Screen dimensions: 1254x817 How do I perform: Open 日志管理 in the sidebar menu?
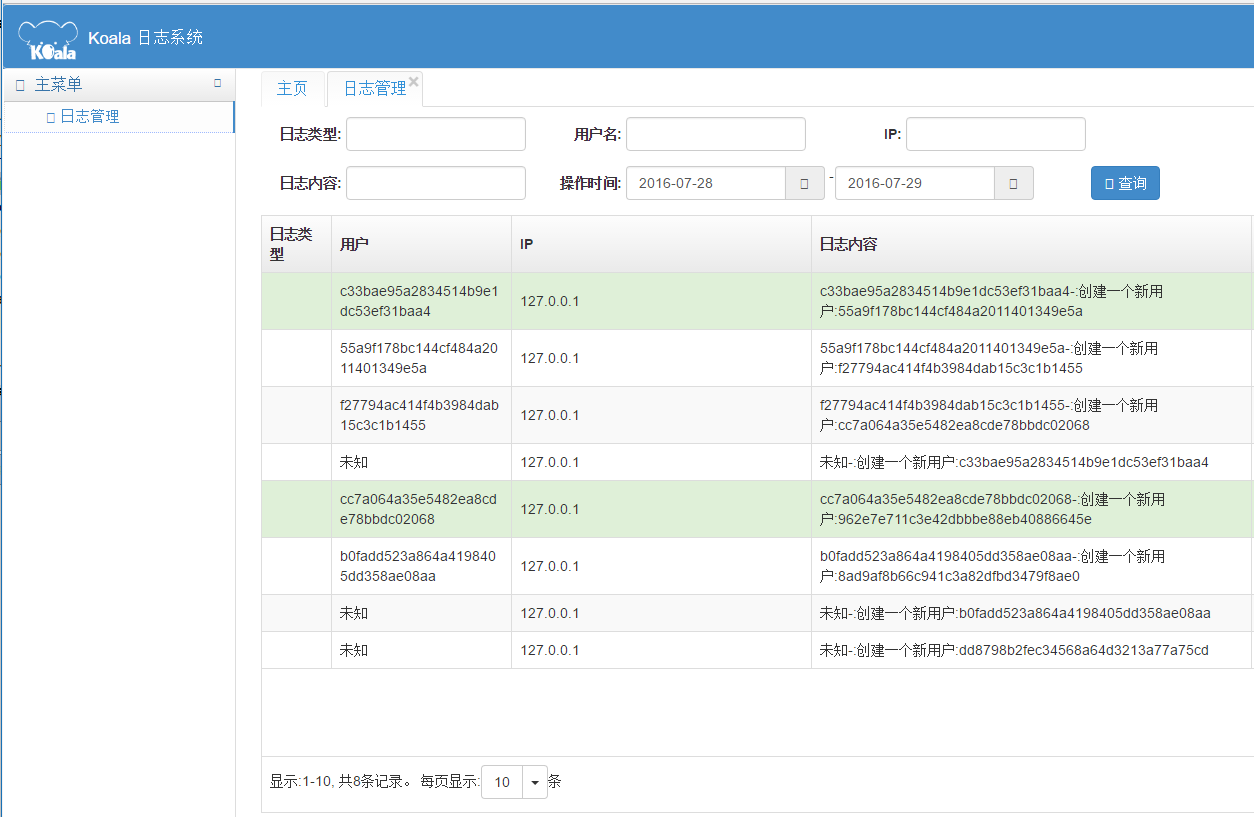pyautogui.click(x=89, y=117)
